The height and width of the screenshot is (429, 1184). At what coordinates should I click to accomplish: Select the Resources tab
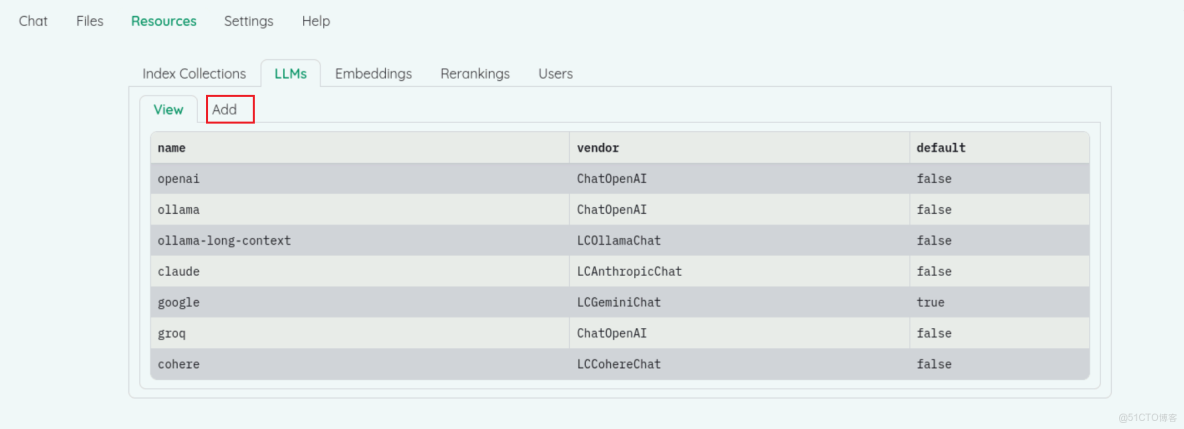pos(164,21)
